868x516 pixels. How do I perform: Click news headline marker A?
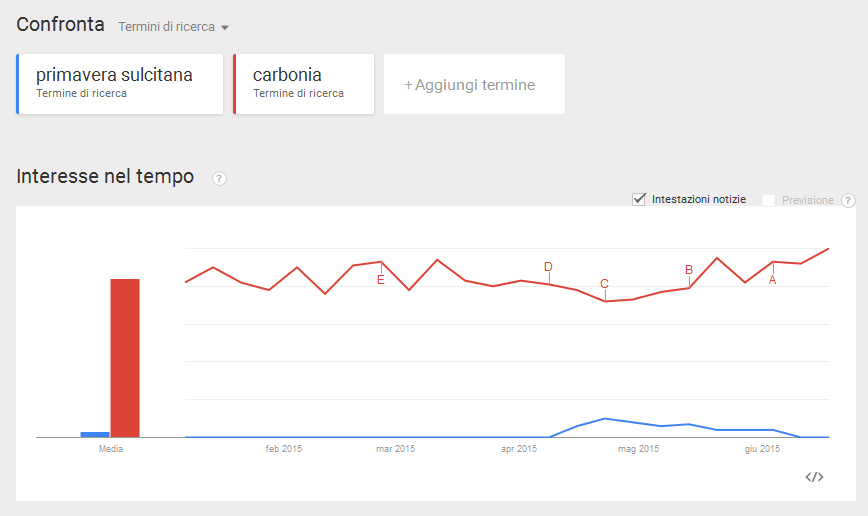[772, 280]
